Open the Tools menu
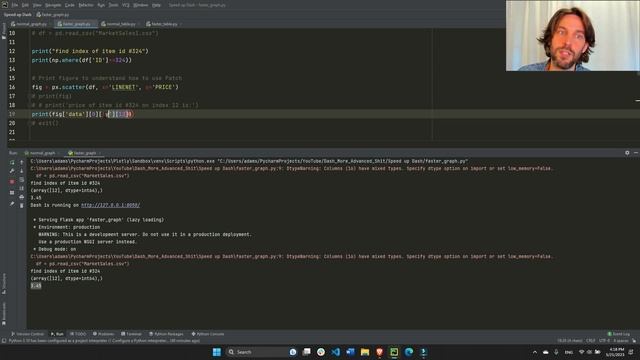Screen dimensions: 640x360 click(113, 5)
